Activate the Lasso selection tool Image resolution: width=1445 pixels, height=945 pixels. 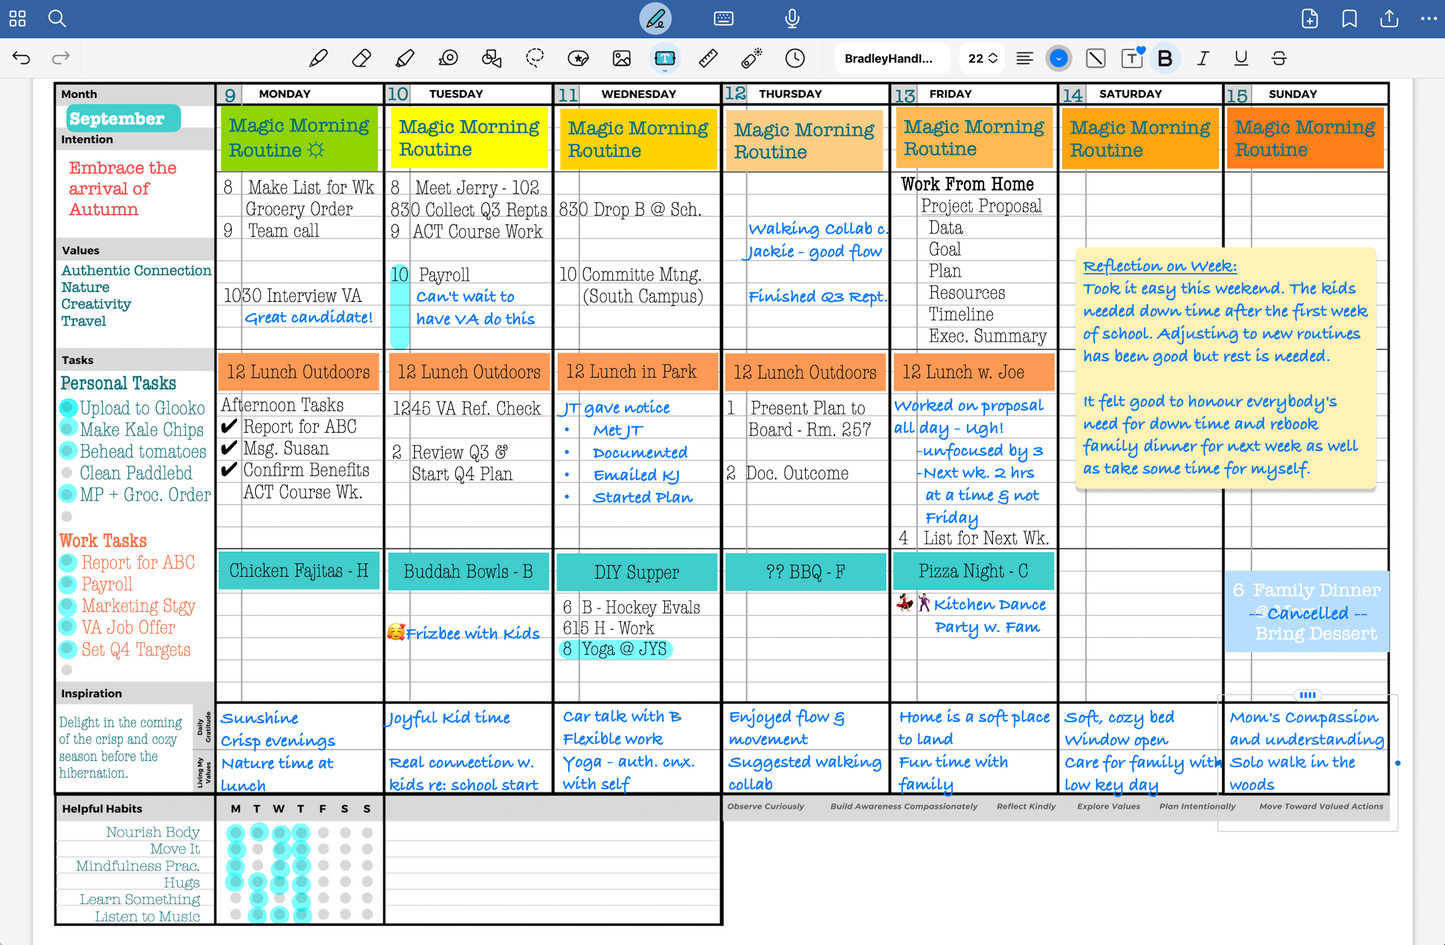[535, 59]
